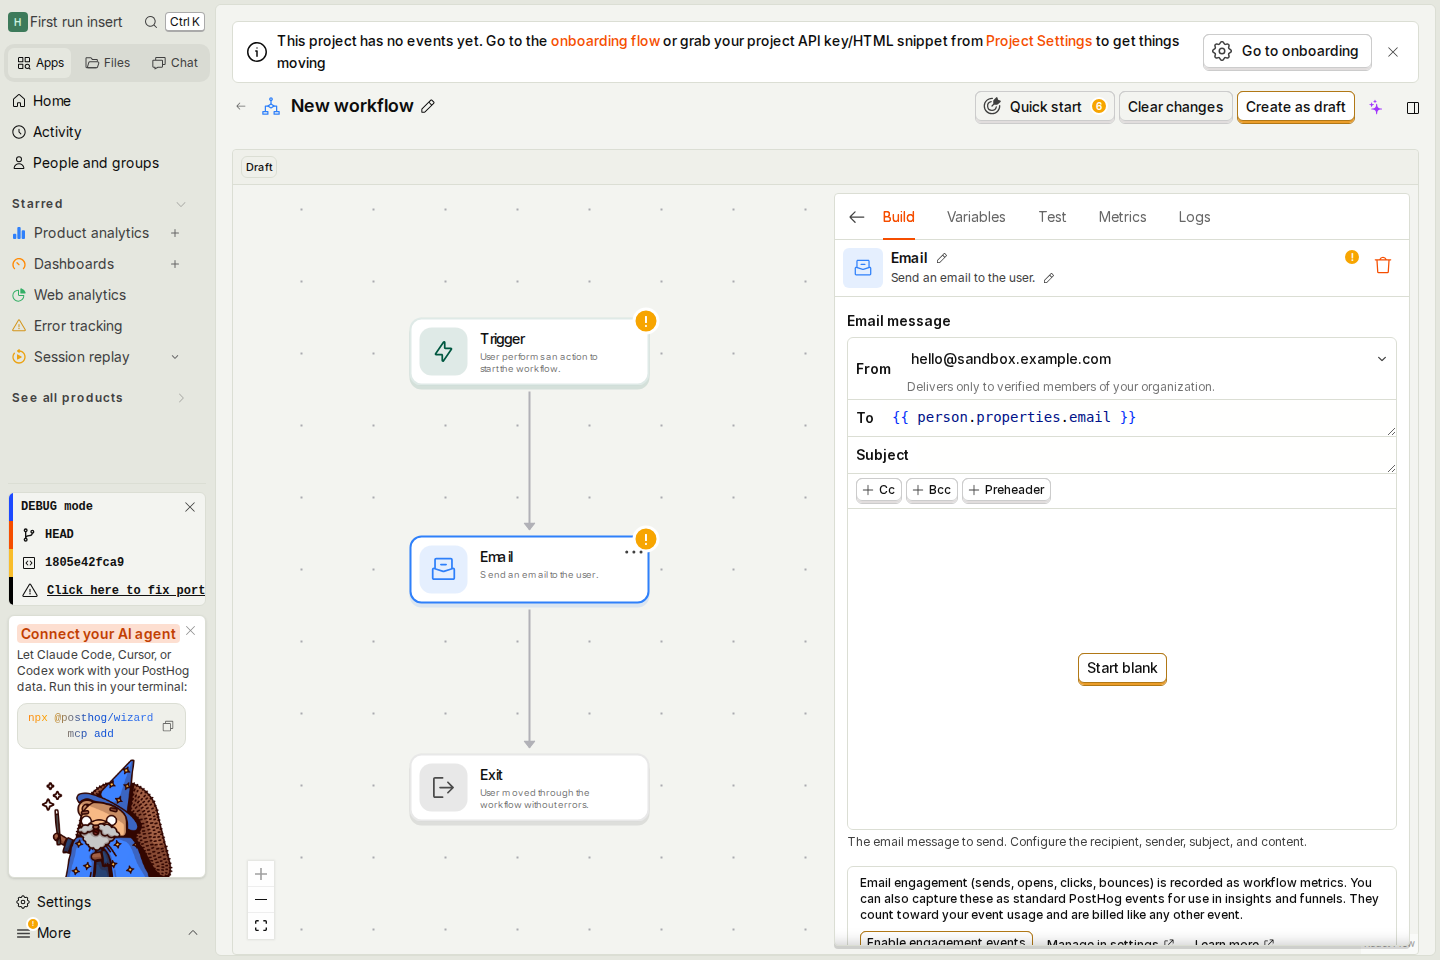Delete the Email step with trash icon

pos(1383,265)
